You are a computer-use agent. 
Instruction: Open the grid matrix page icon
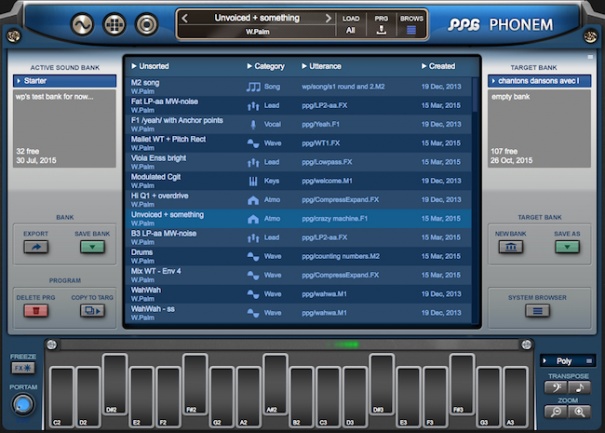(x=115, y=24)
